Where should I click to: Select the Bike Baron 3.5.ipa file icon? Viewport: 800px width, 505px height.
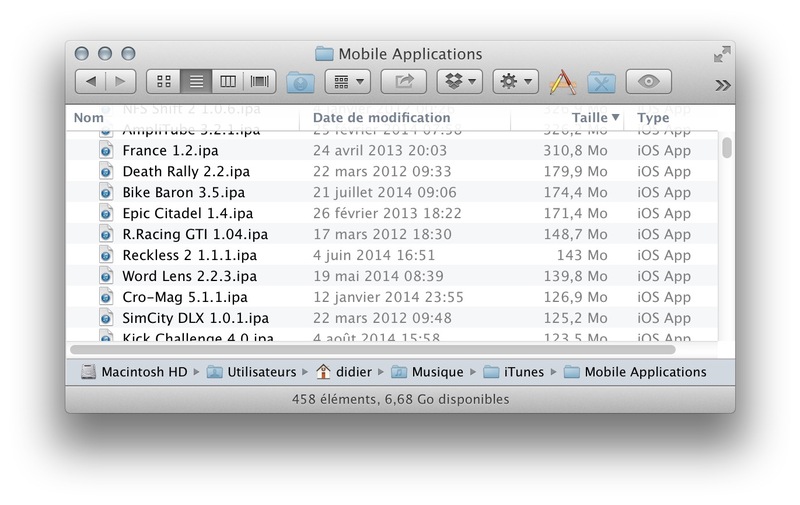pyautogui.click(x=106, y=193)
